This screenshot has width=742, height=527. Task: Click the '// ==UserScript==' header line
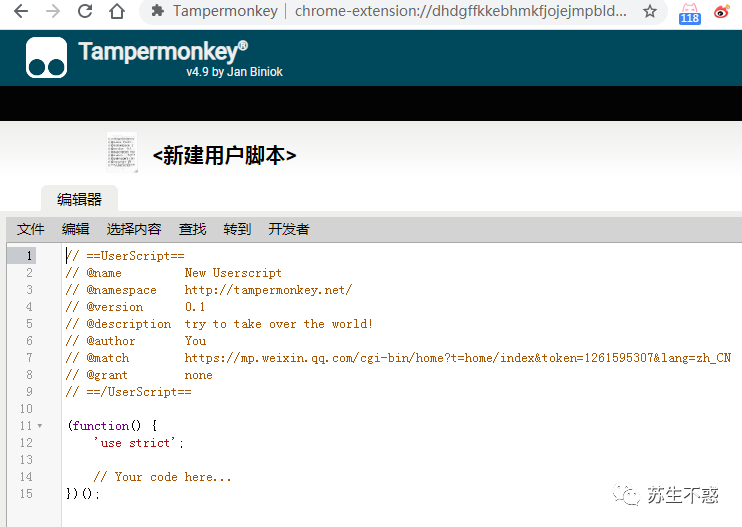point(125,256)
